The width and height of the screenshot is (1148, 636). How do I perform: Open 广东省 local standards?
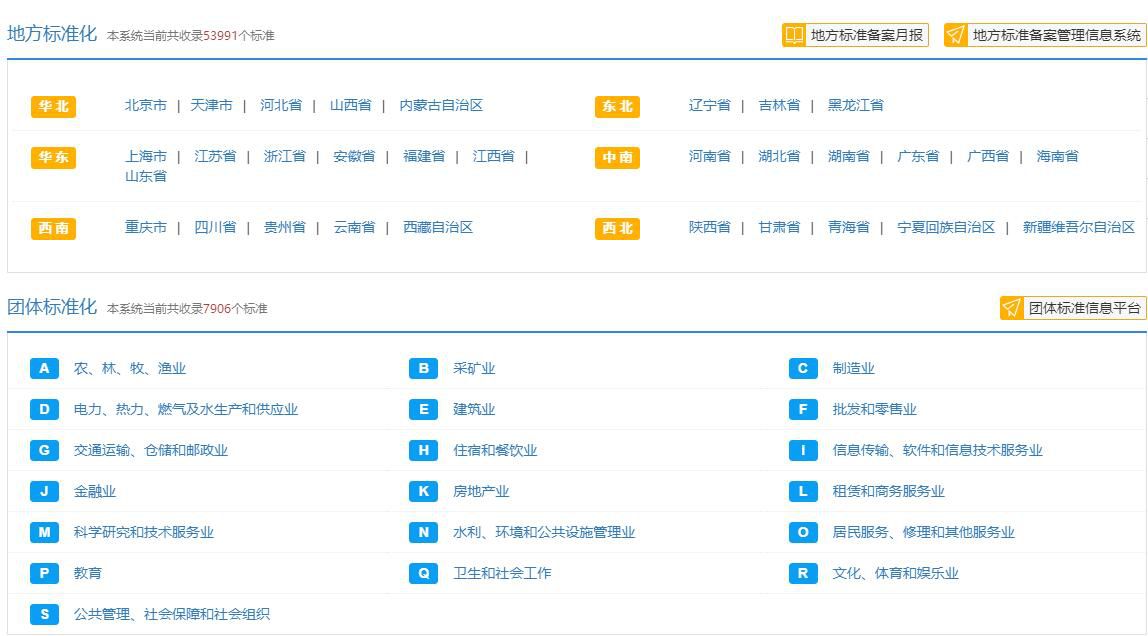coord(917,156)
